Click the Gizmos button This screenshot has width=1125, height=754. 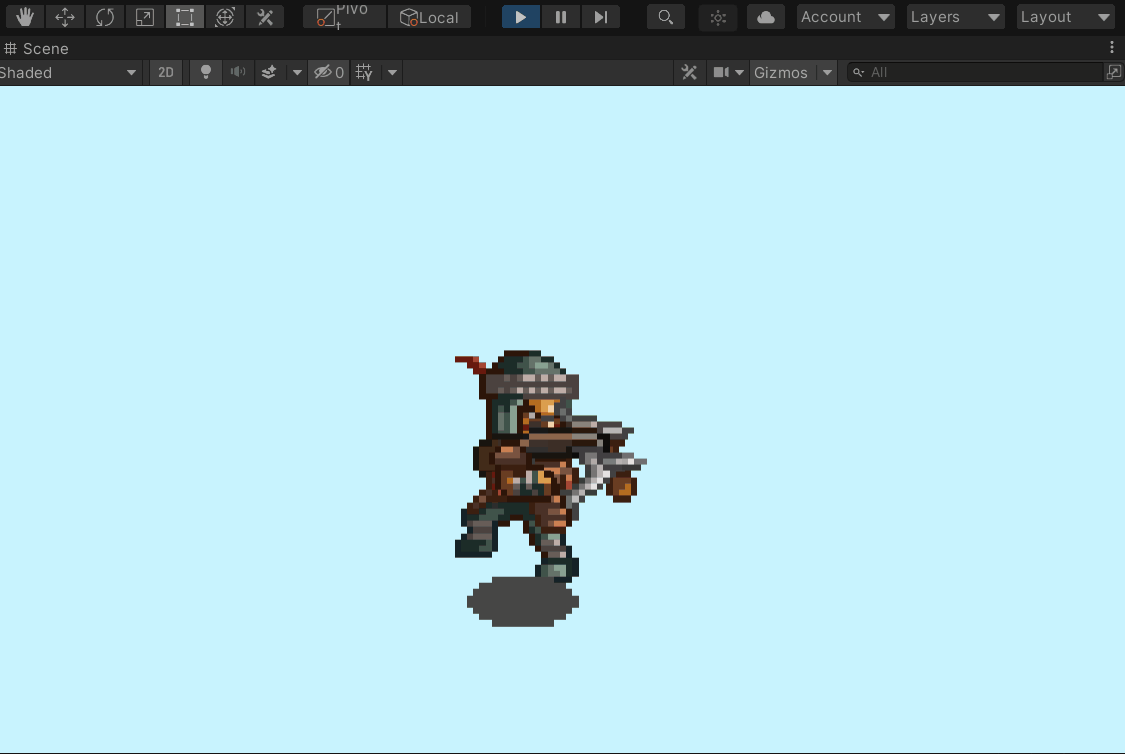click(x=781, y=72)
